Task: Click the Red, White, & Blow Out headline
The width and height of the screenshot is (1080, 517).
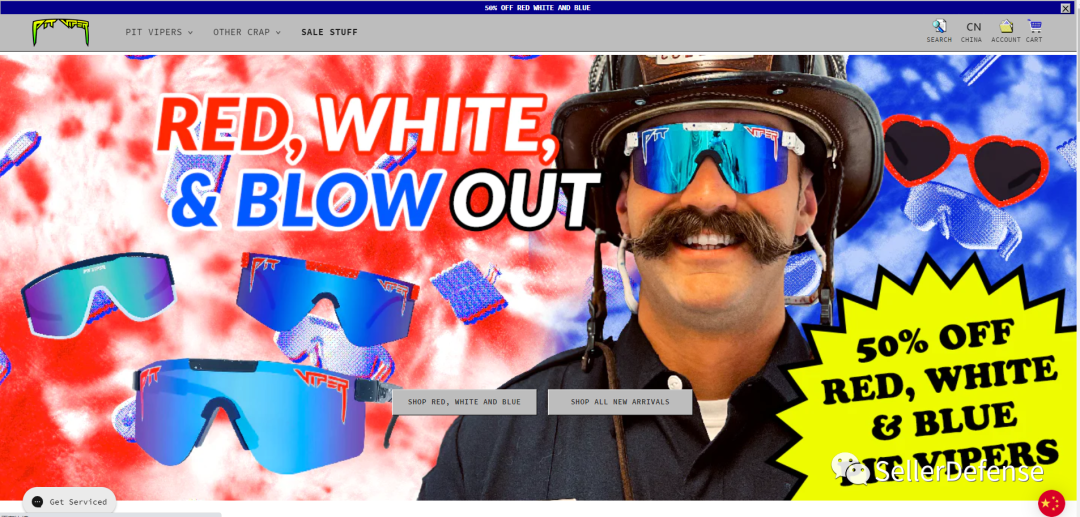Action: [377, 163]
